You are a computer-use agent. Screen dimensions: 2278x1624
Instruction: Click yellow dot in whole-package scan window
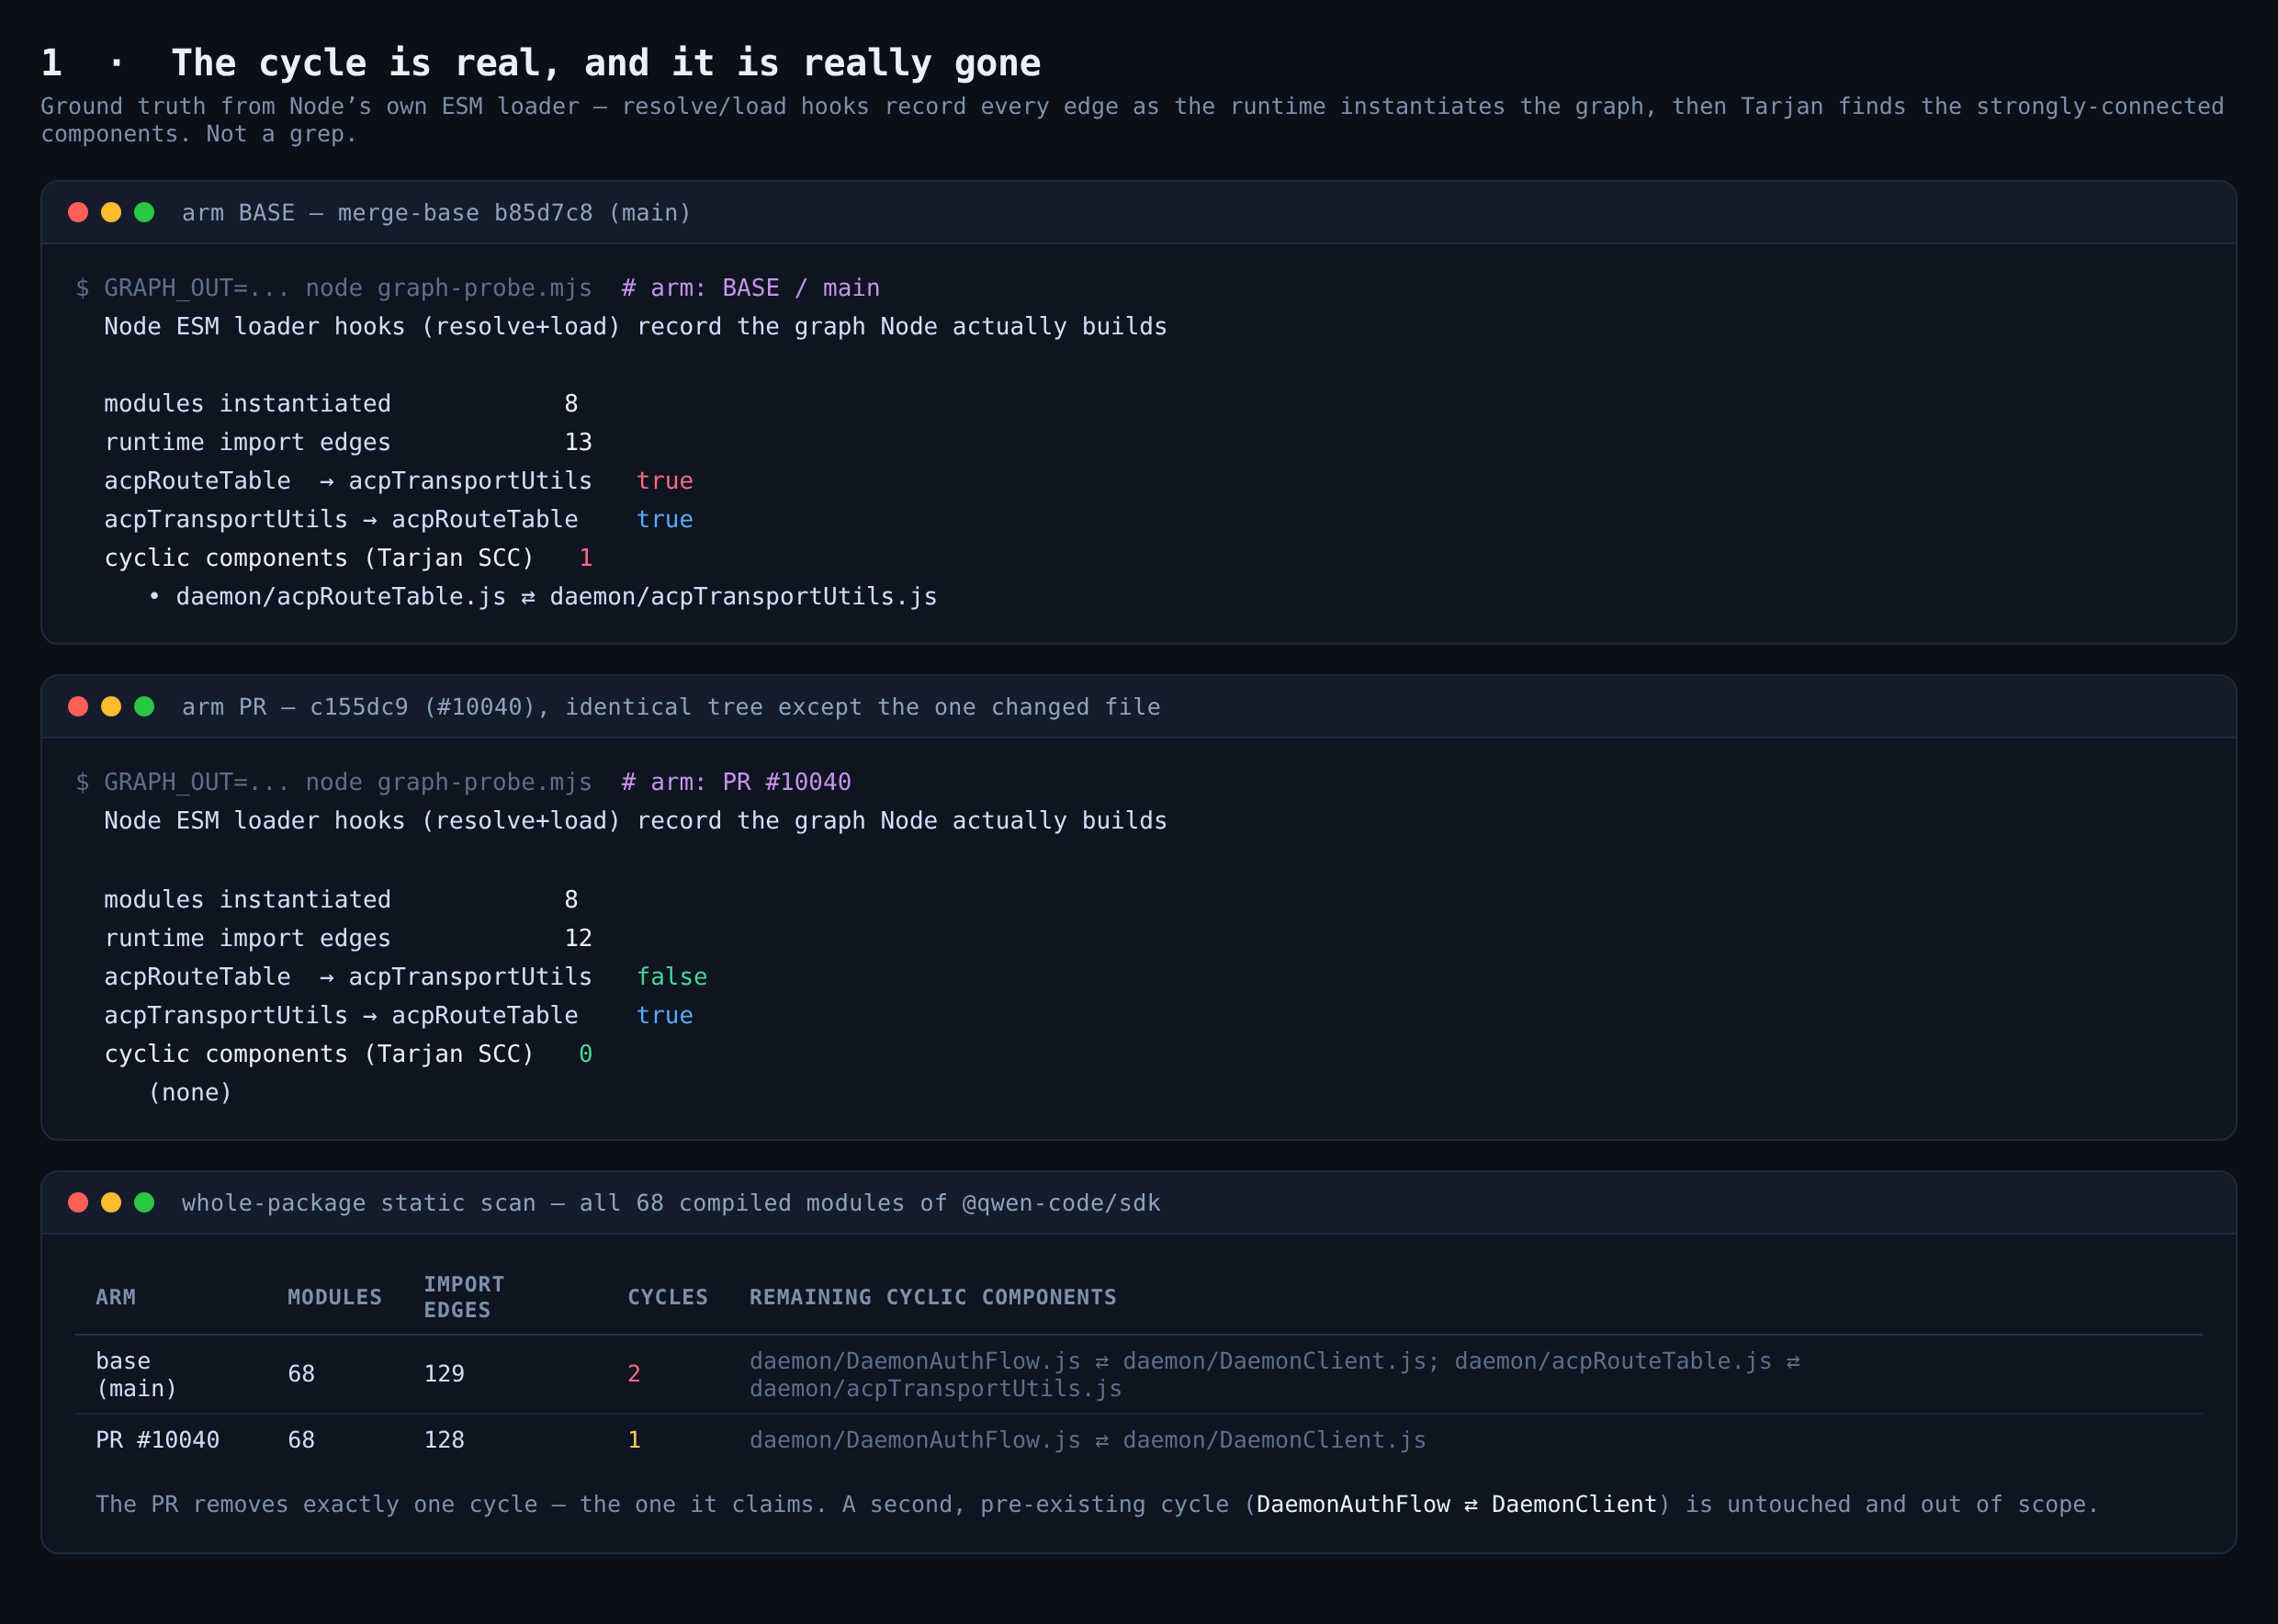(x=111, y=1202)
